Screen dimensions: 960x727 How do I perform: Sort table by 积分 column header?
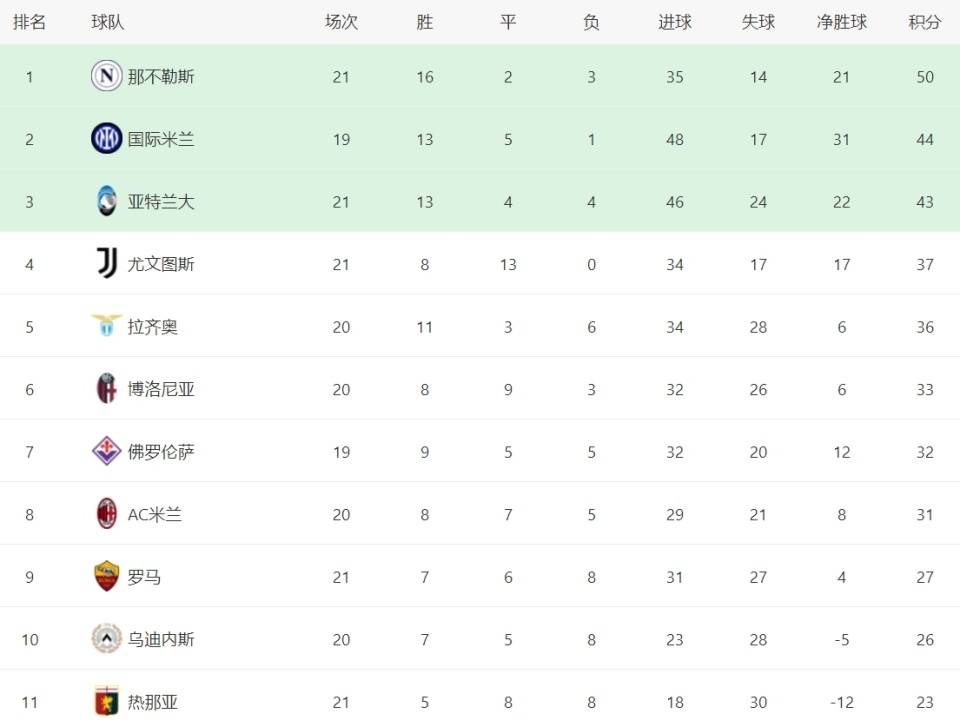tap(924, 22)
